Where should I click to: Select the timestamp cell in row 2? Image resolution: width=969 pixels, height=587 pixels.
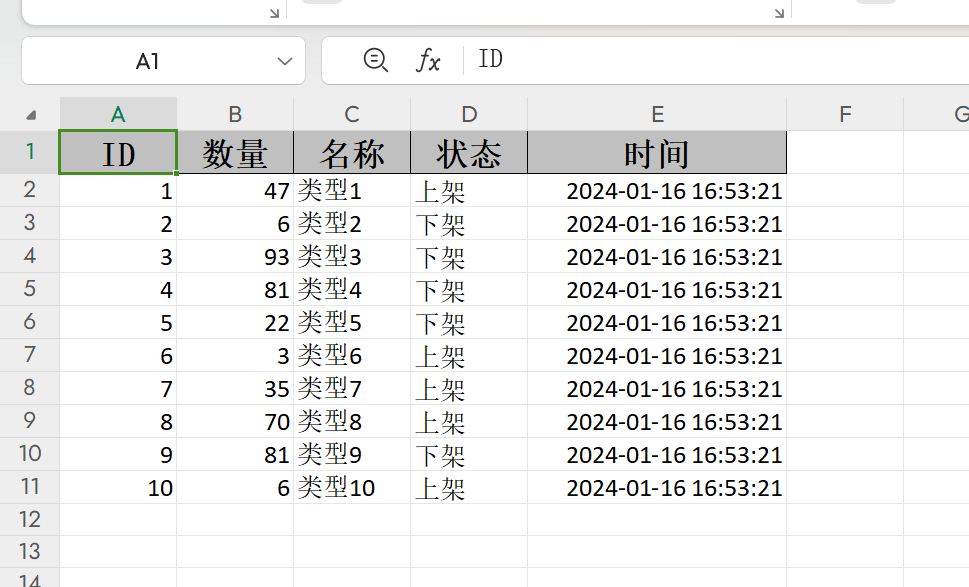pos(657,190)
